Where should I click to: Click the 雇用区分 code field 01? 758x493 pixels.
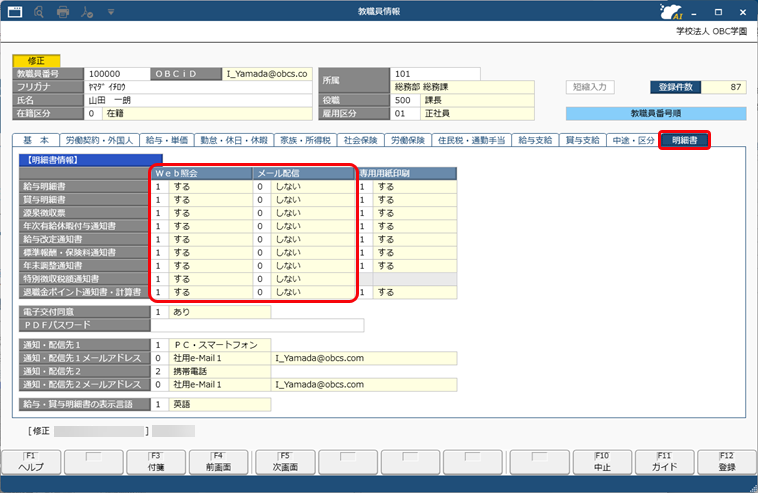(405, 114)
